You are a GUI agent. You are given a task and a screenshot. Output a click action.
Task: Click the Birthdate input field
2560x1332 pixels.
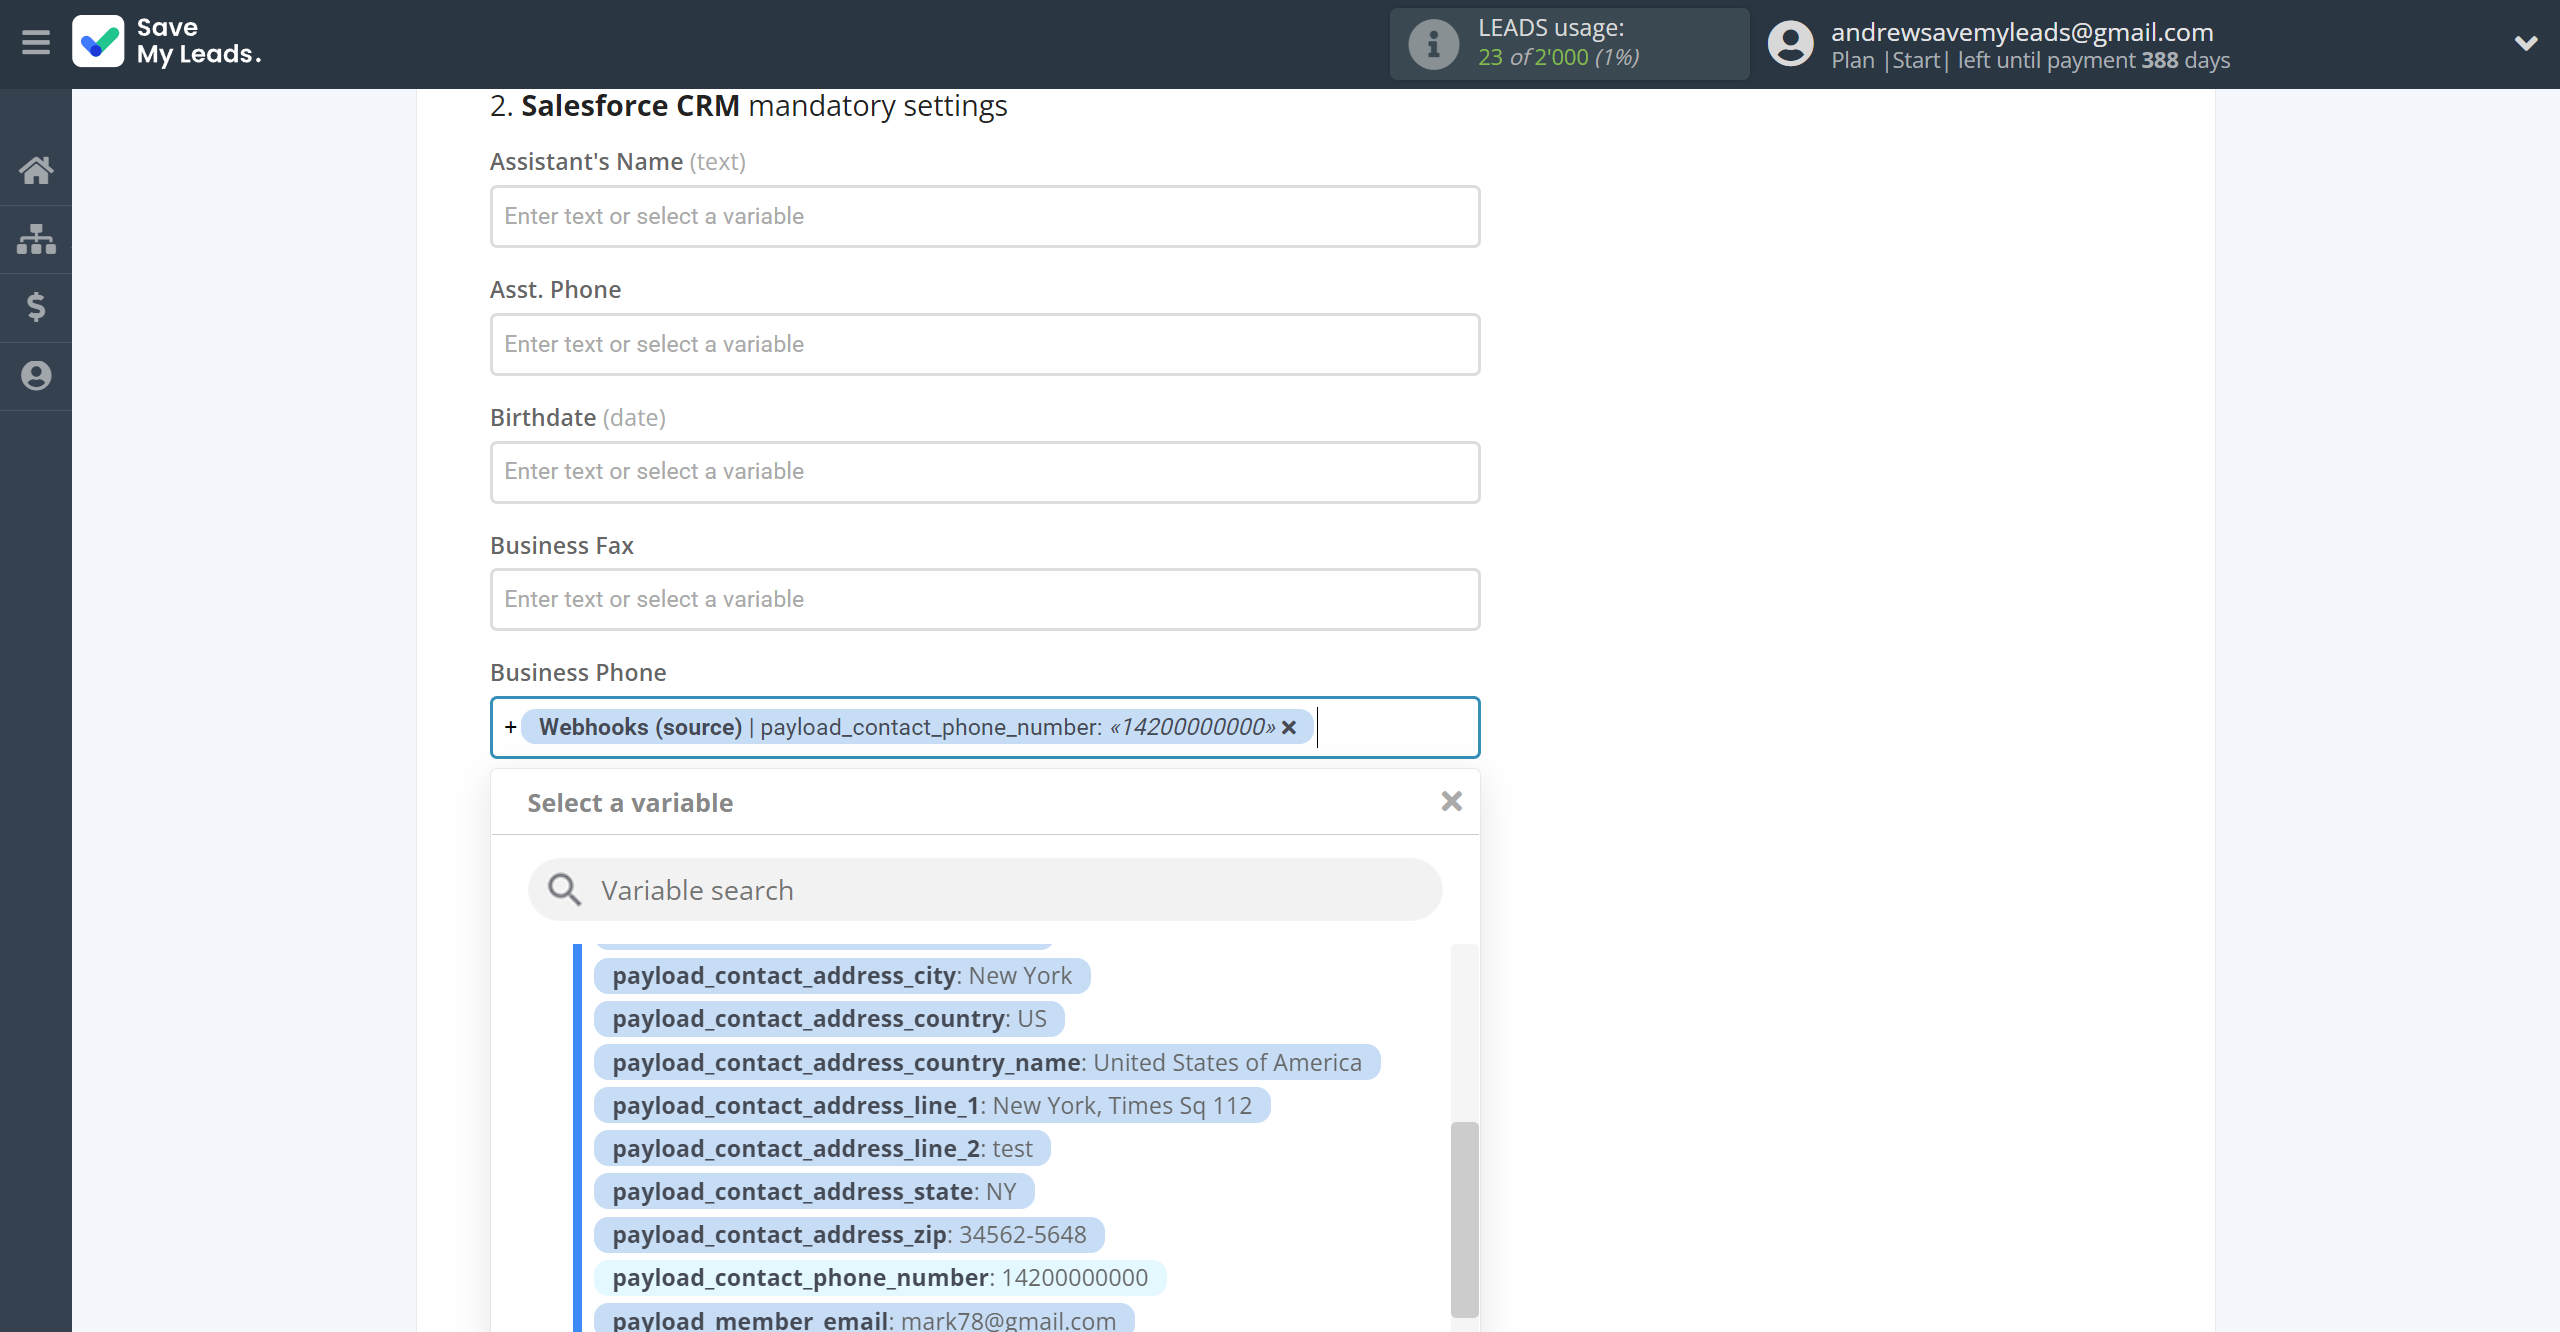coord(985,472)
